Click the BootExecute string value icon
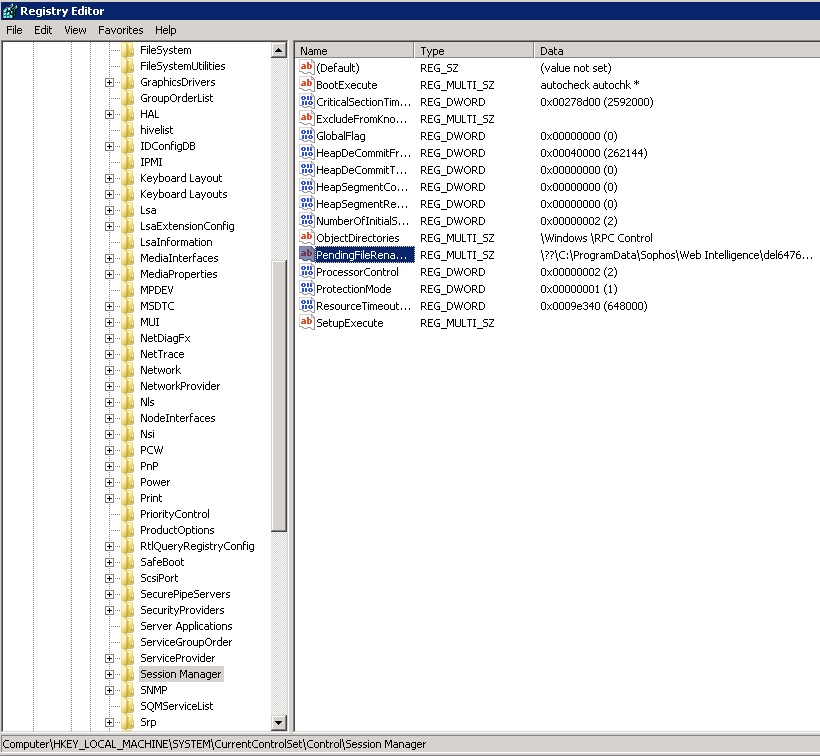 click(x=307, y=85)
